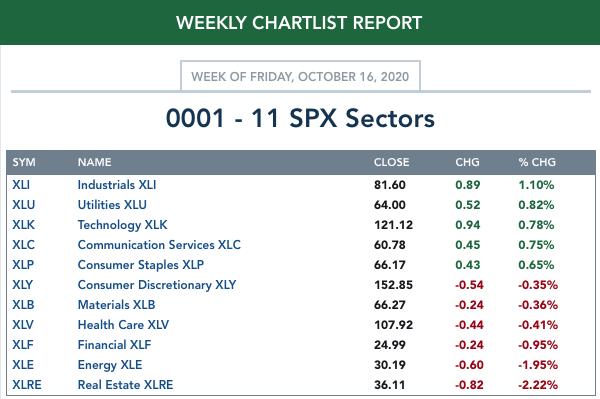
Task: Open Utilities XLU chart link
Action: 112,205
